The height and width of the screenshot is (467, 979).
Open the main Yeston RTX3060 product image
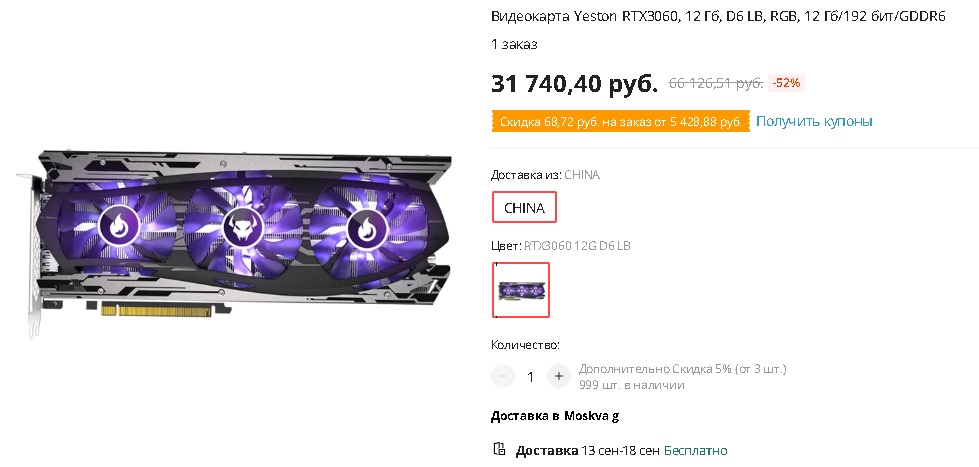234,243
